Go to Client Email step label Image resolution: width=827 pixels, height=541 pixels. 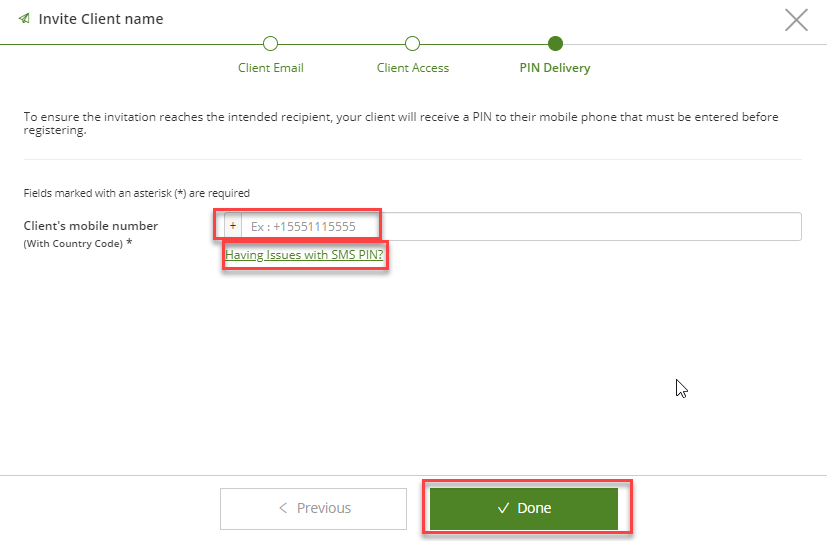[271, 68]
